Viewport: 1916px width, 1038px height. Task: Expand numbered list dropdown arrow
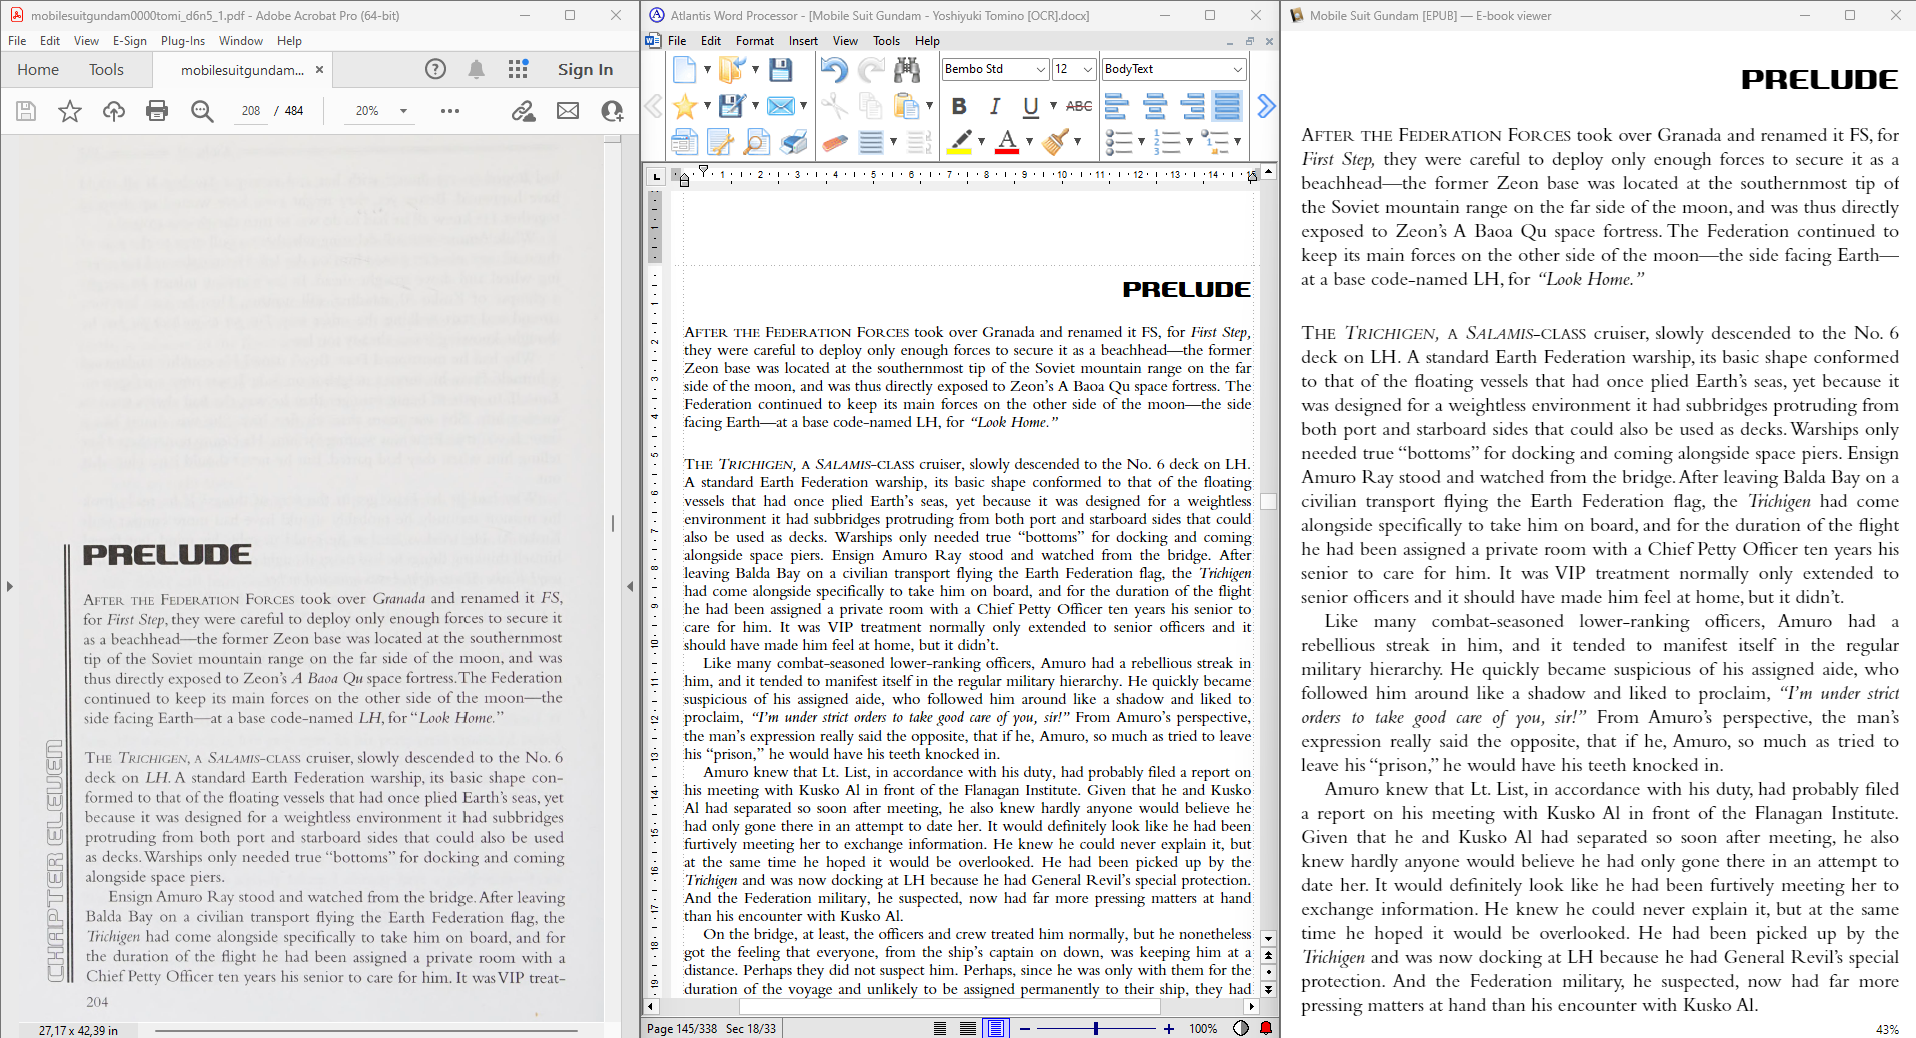(1189, 142)
